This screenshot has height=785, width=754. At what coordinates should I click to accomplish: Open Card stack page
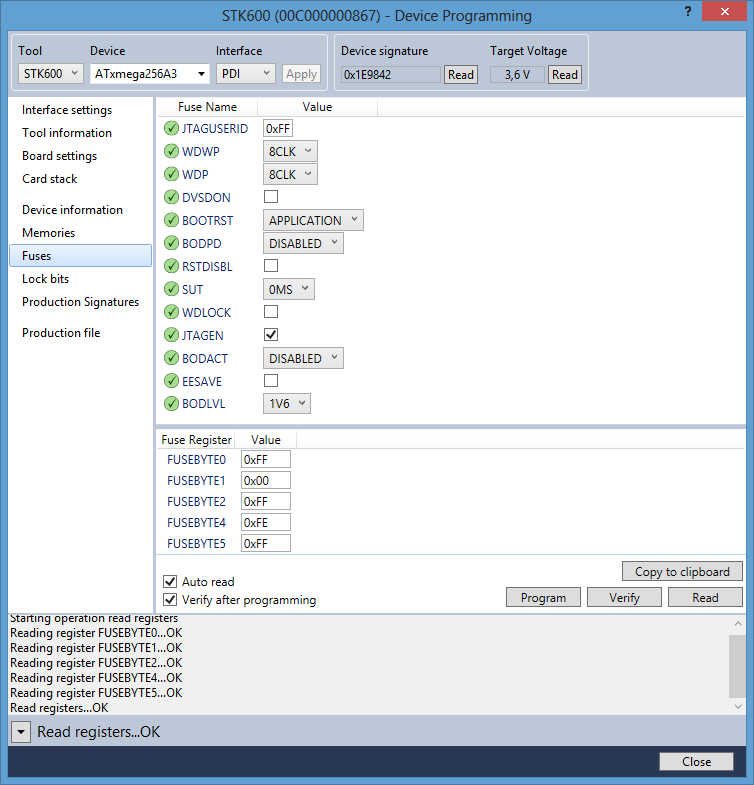(50, 179)
